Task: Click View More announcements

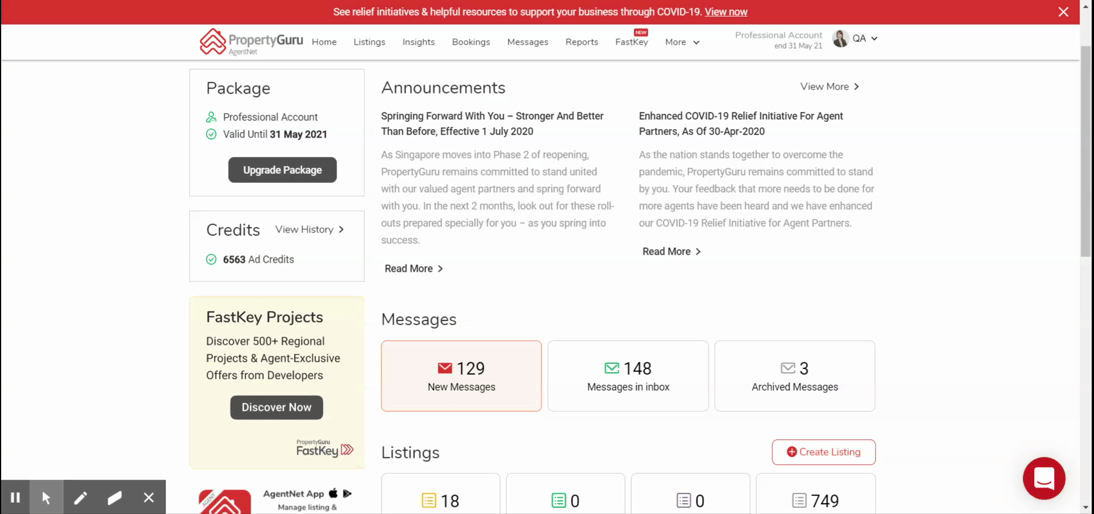Action: [830, 86]
